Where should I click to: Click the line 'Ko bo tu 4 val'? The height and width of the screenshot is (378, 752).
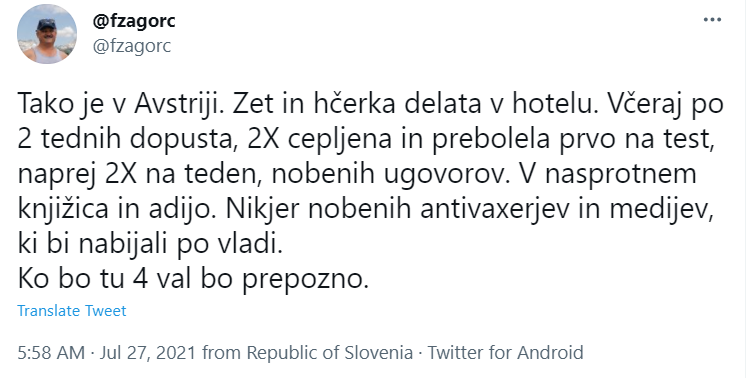[x=193, y=279]
